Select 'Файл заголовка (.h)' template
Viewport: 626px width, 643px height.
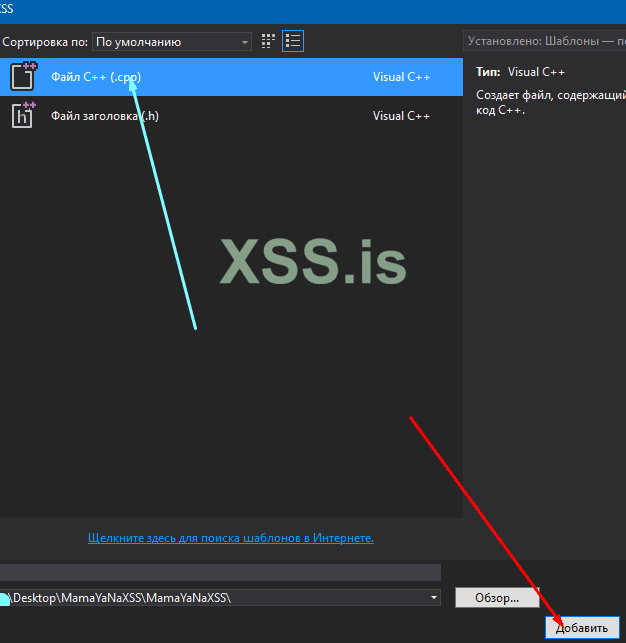[231, 116]
